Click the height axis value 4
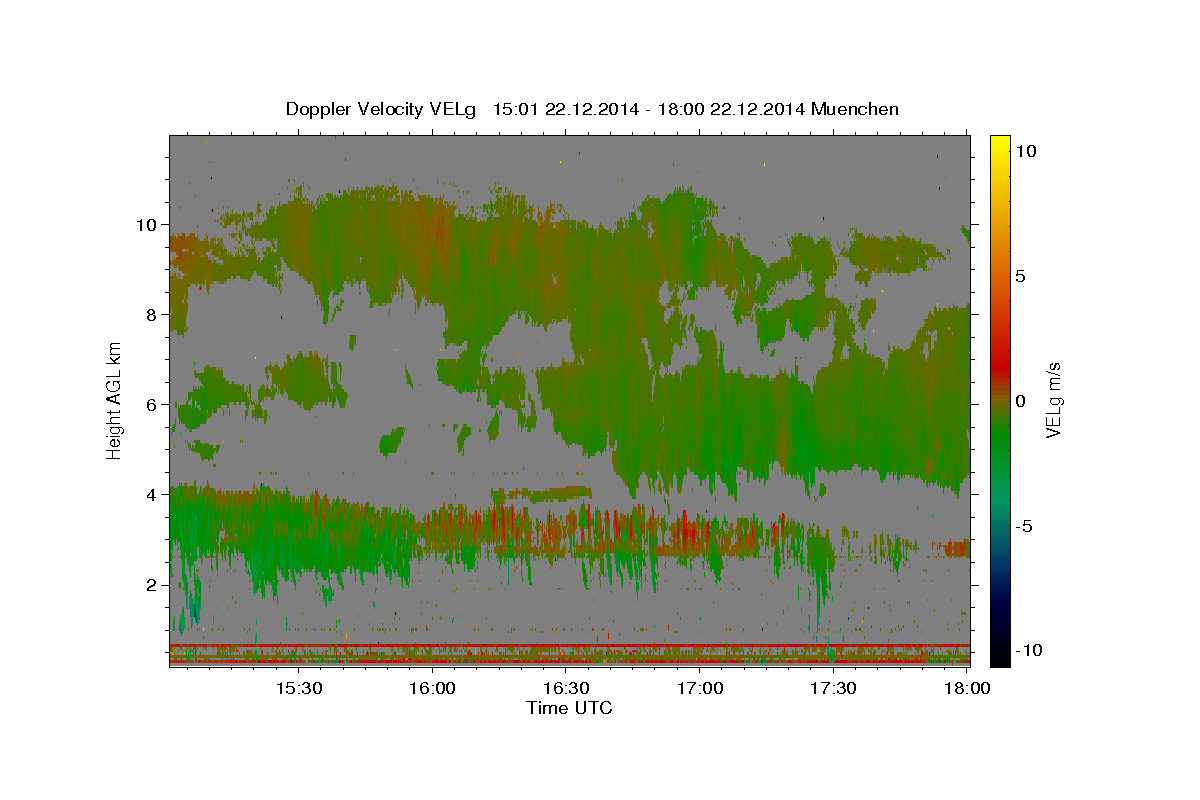The image size is (1200, 800). click(x=152, y=495)
